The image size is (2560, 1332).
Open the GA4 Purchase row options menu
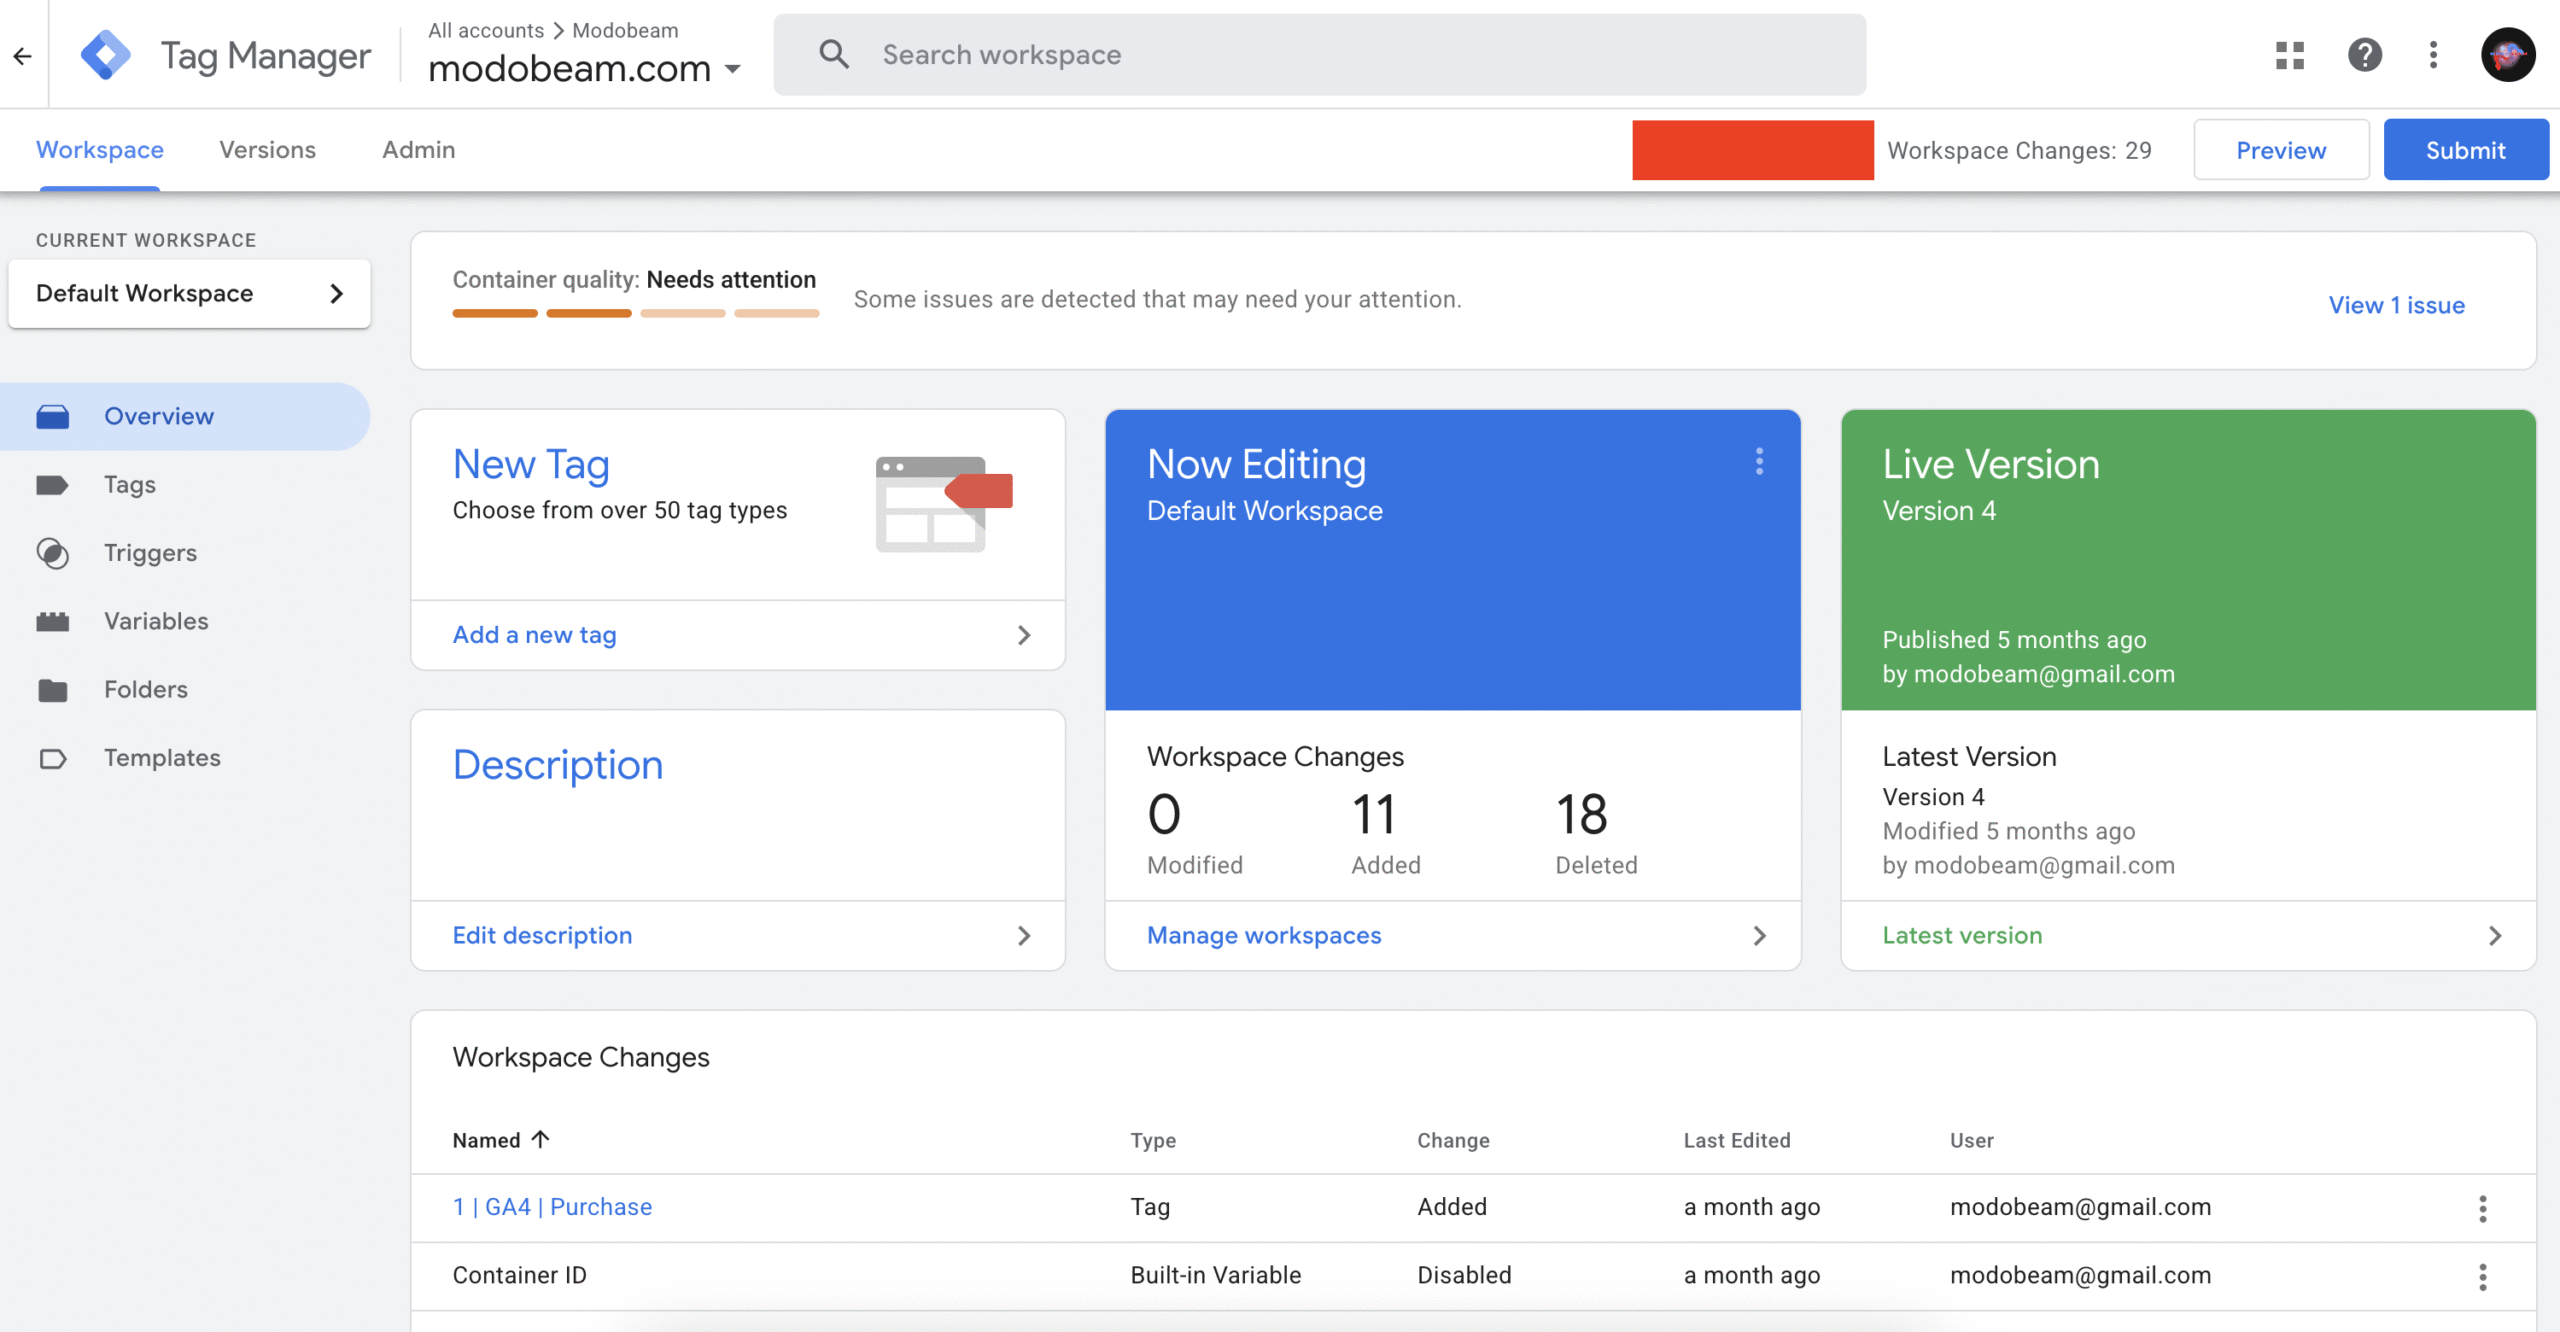click(2484, 1208)
